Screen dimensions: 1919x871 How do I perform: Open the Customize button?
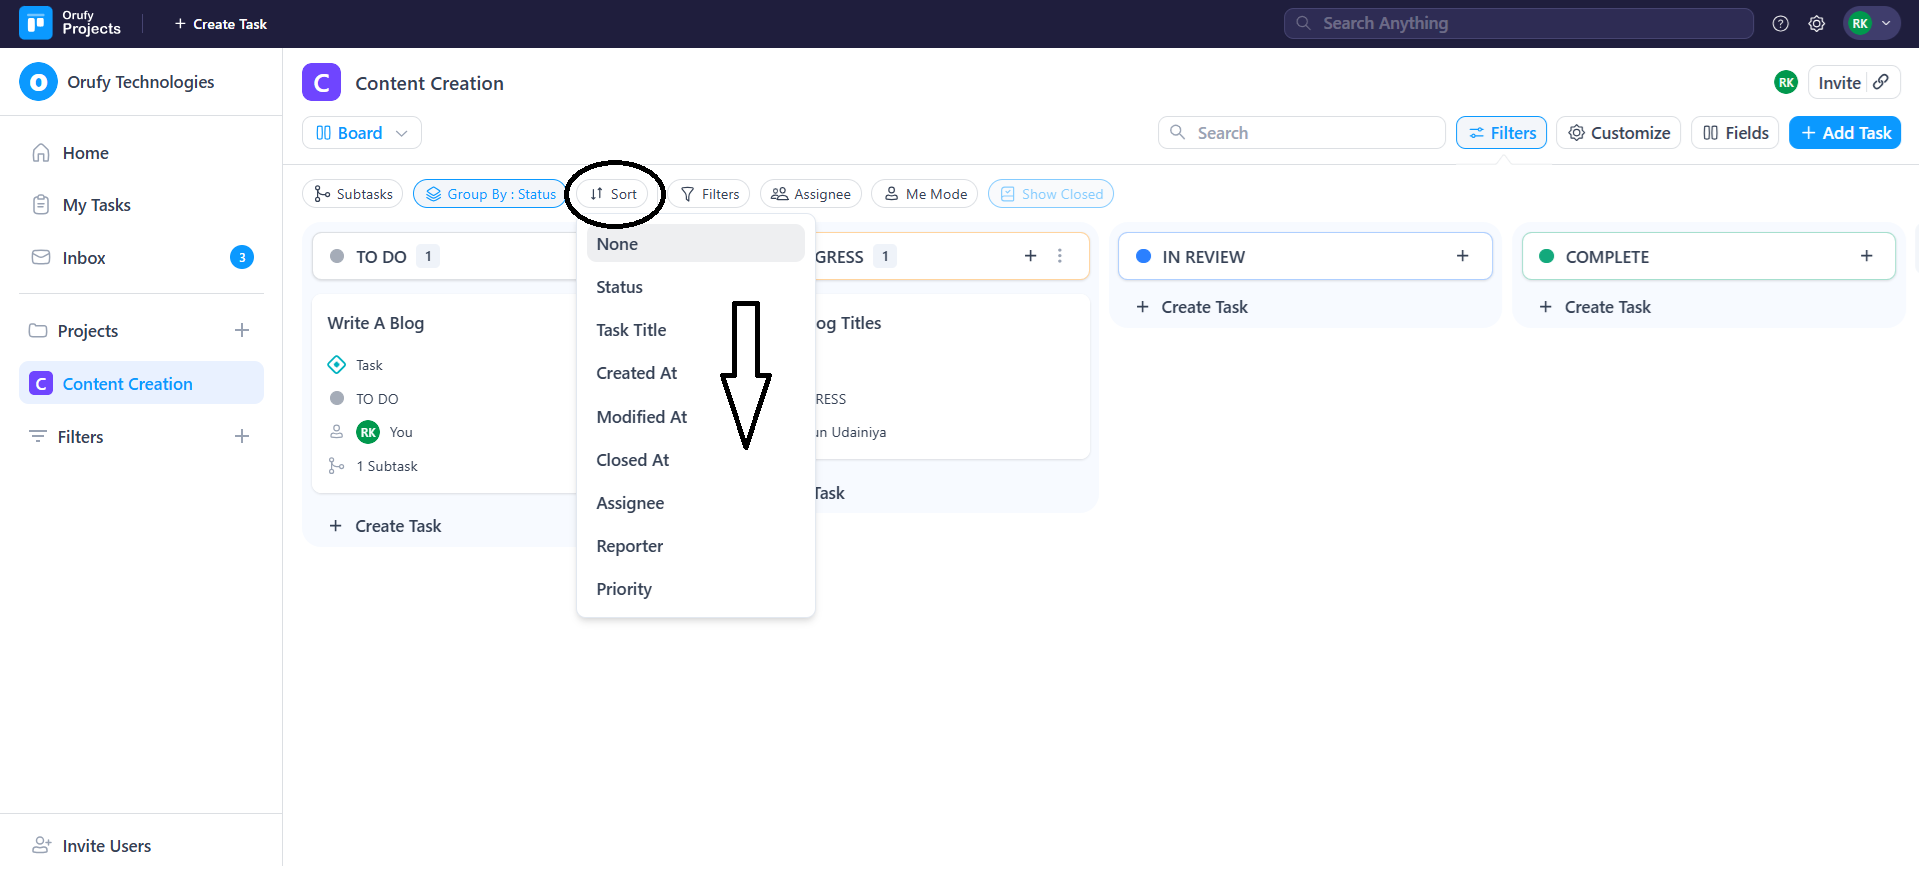coord(1618,133)
